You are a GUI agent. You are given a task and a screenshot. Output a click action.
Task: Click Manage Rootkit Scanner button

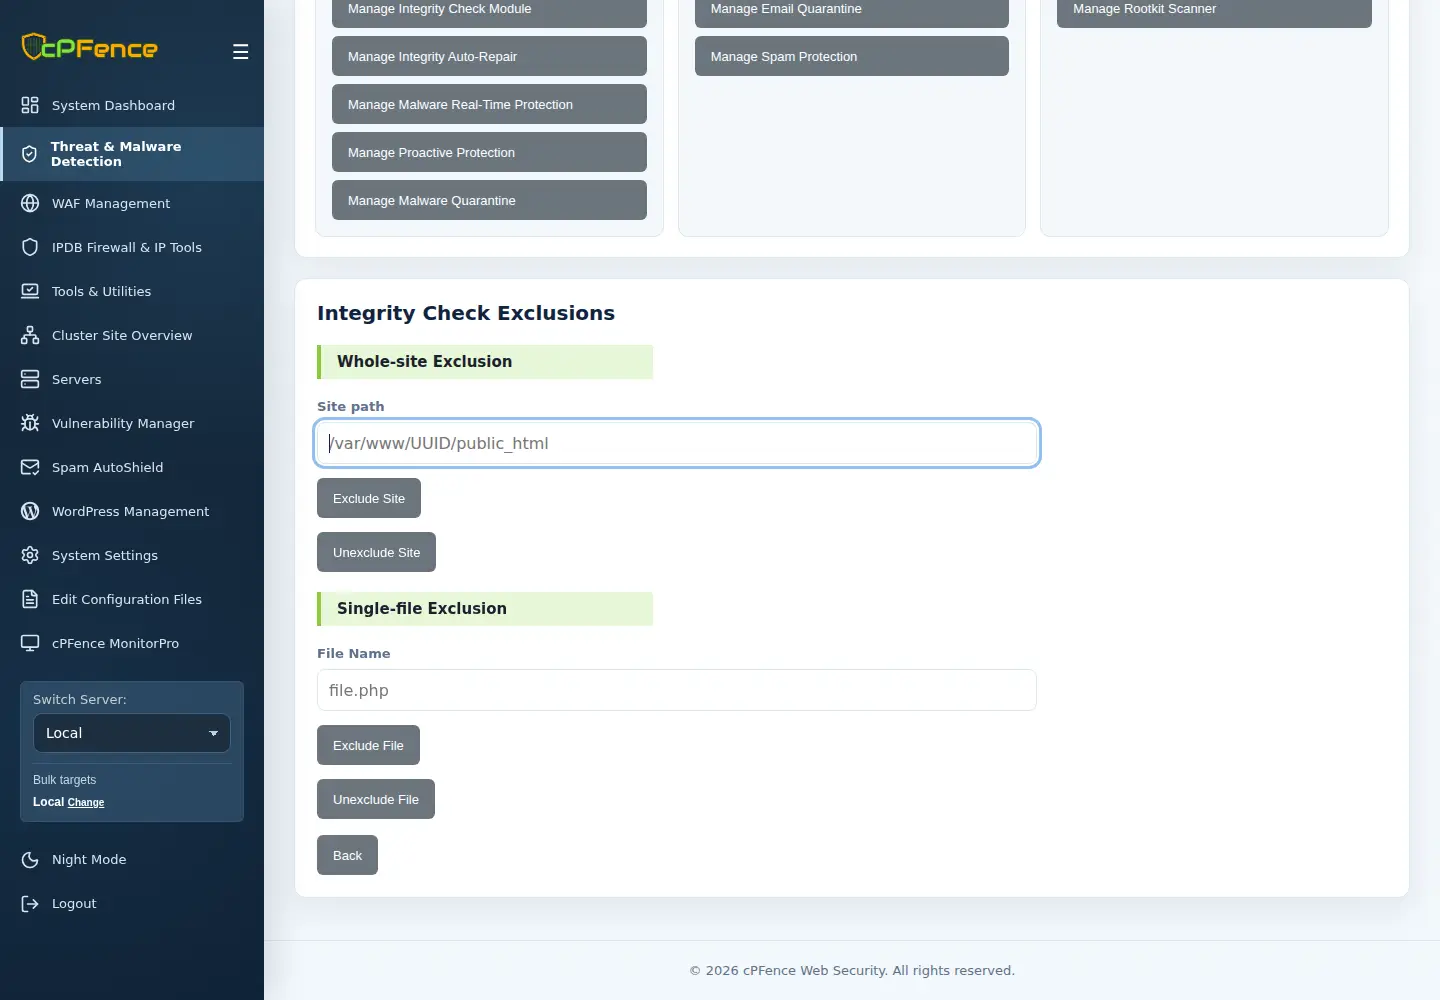tap(1214, 11)
